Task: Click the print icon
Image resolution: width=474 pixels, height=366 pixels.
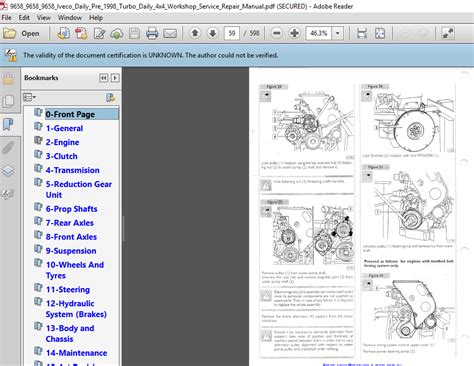Action: 152,33
